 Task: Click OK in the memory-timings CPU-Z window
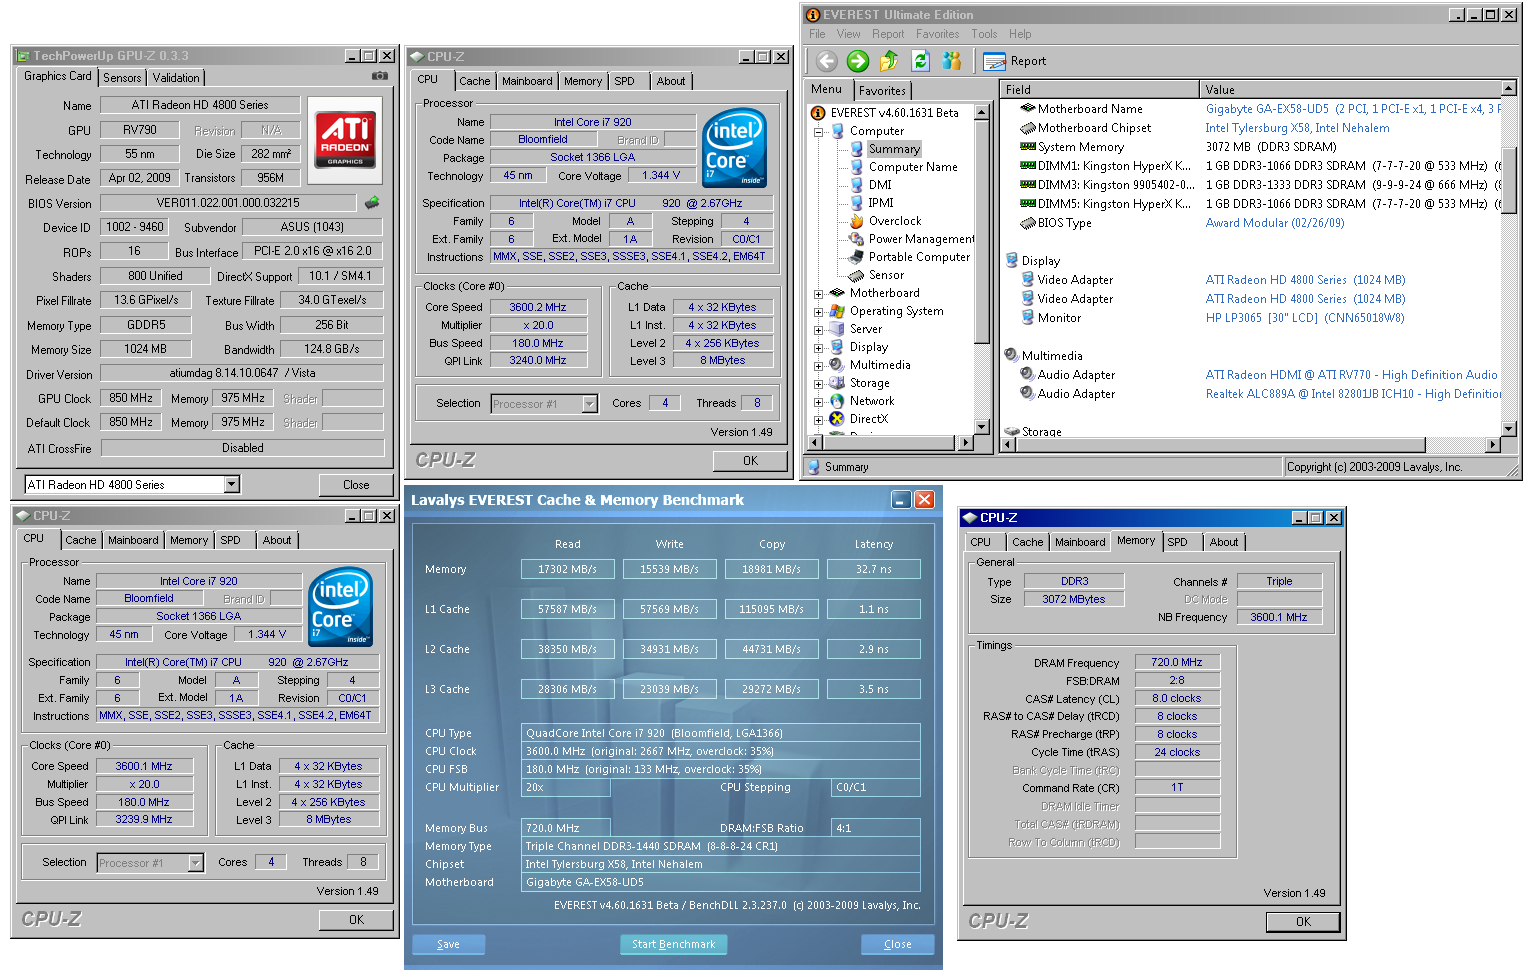(x=1303, y=922)
